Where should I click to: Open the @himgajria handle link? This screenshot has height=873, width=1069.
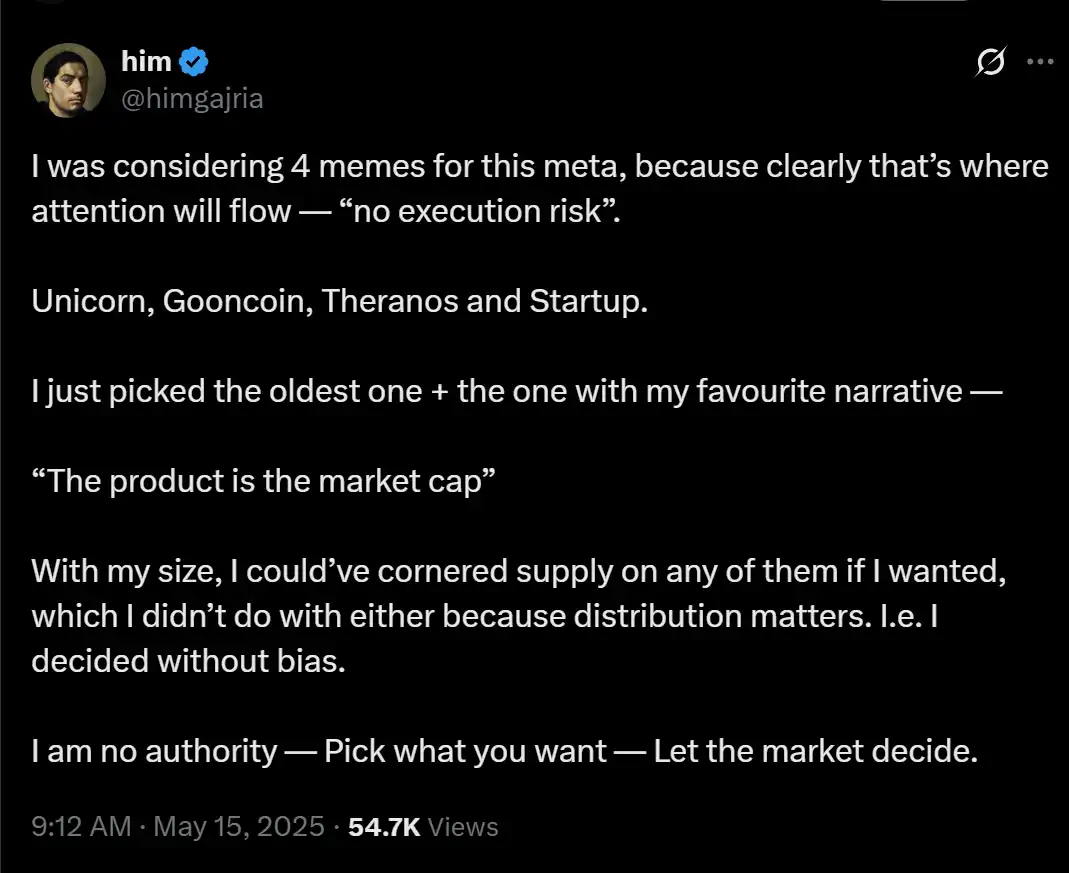(191, 98)
